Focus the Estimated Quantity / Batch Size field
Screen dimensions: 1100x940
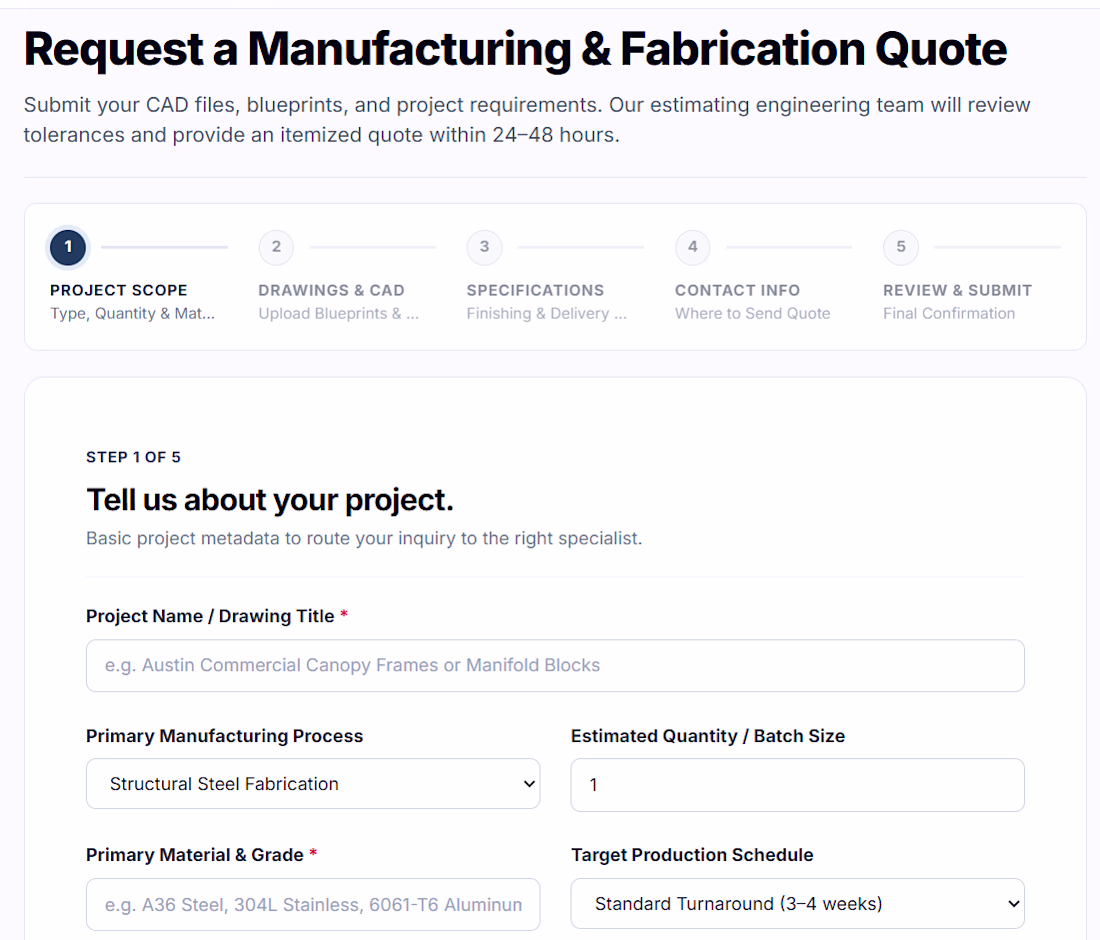coord(798,784)
